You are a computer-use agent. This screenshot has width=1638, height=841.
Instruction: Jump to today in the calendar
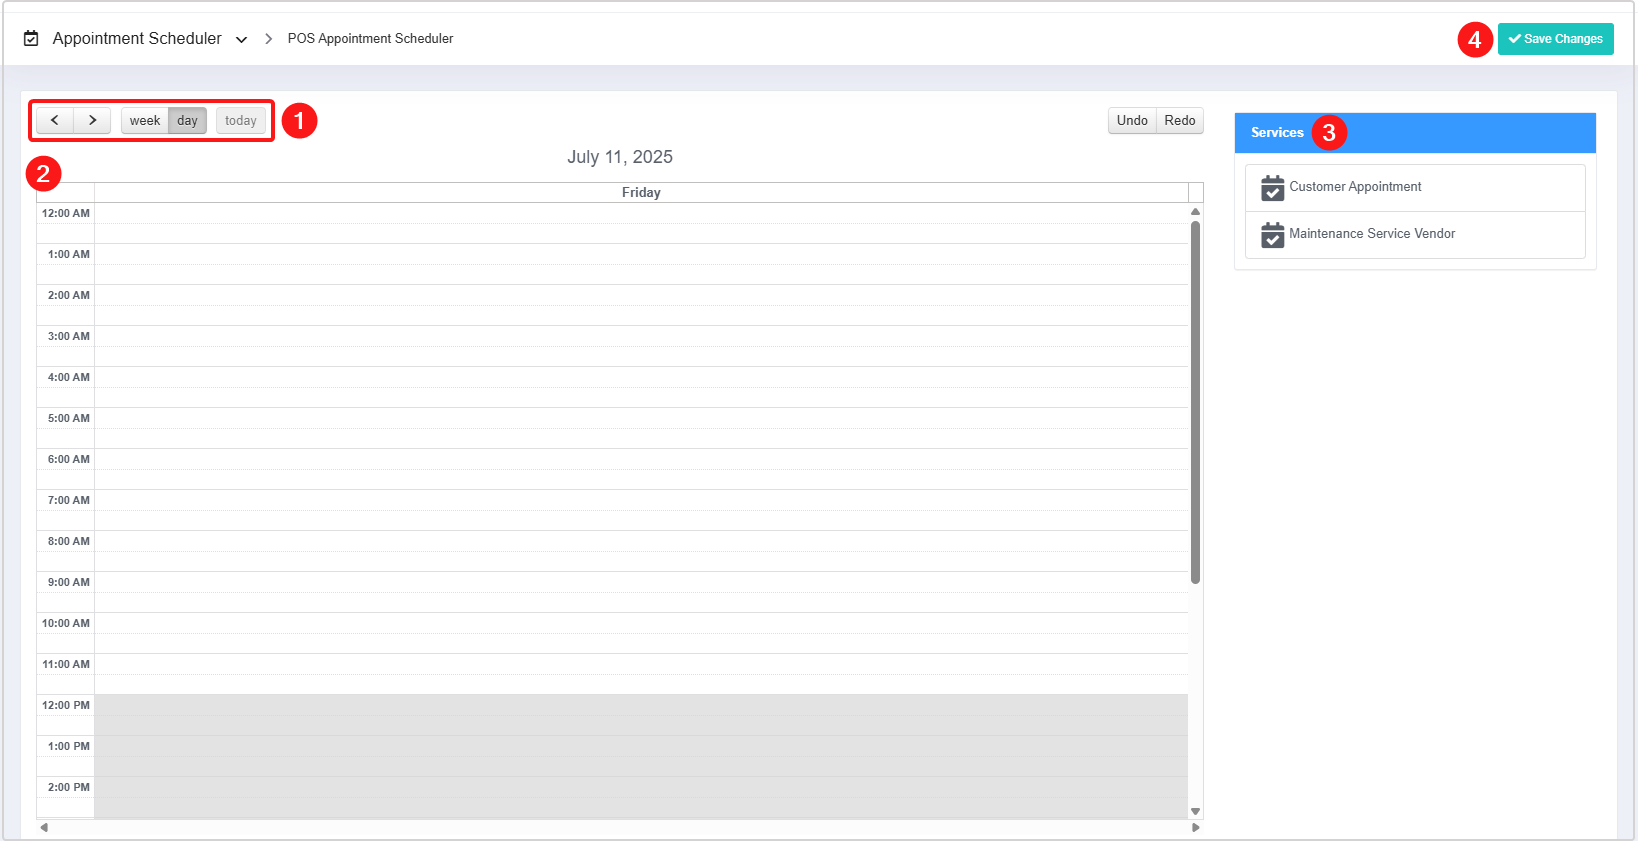[240, 121]
